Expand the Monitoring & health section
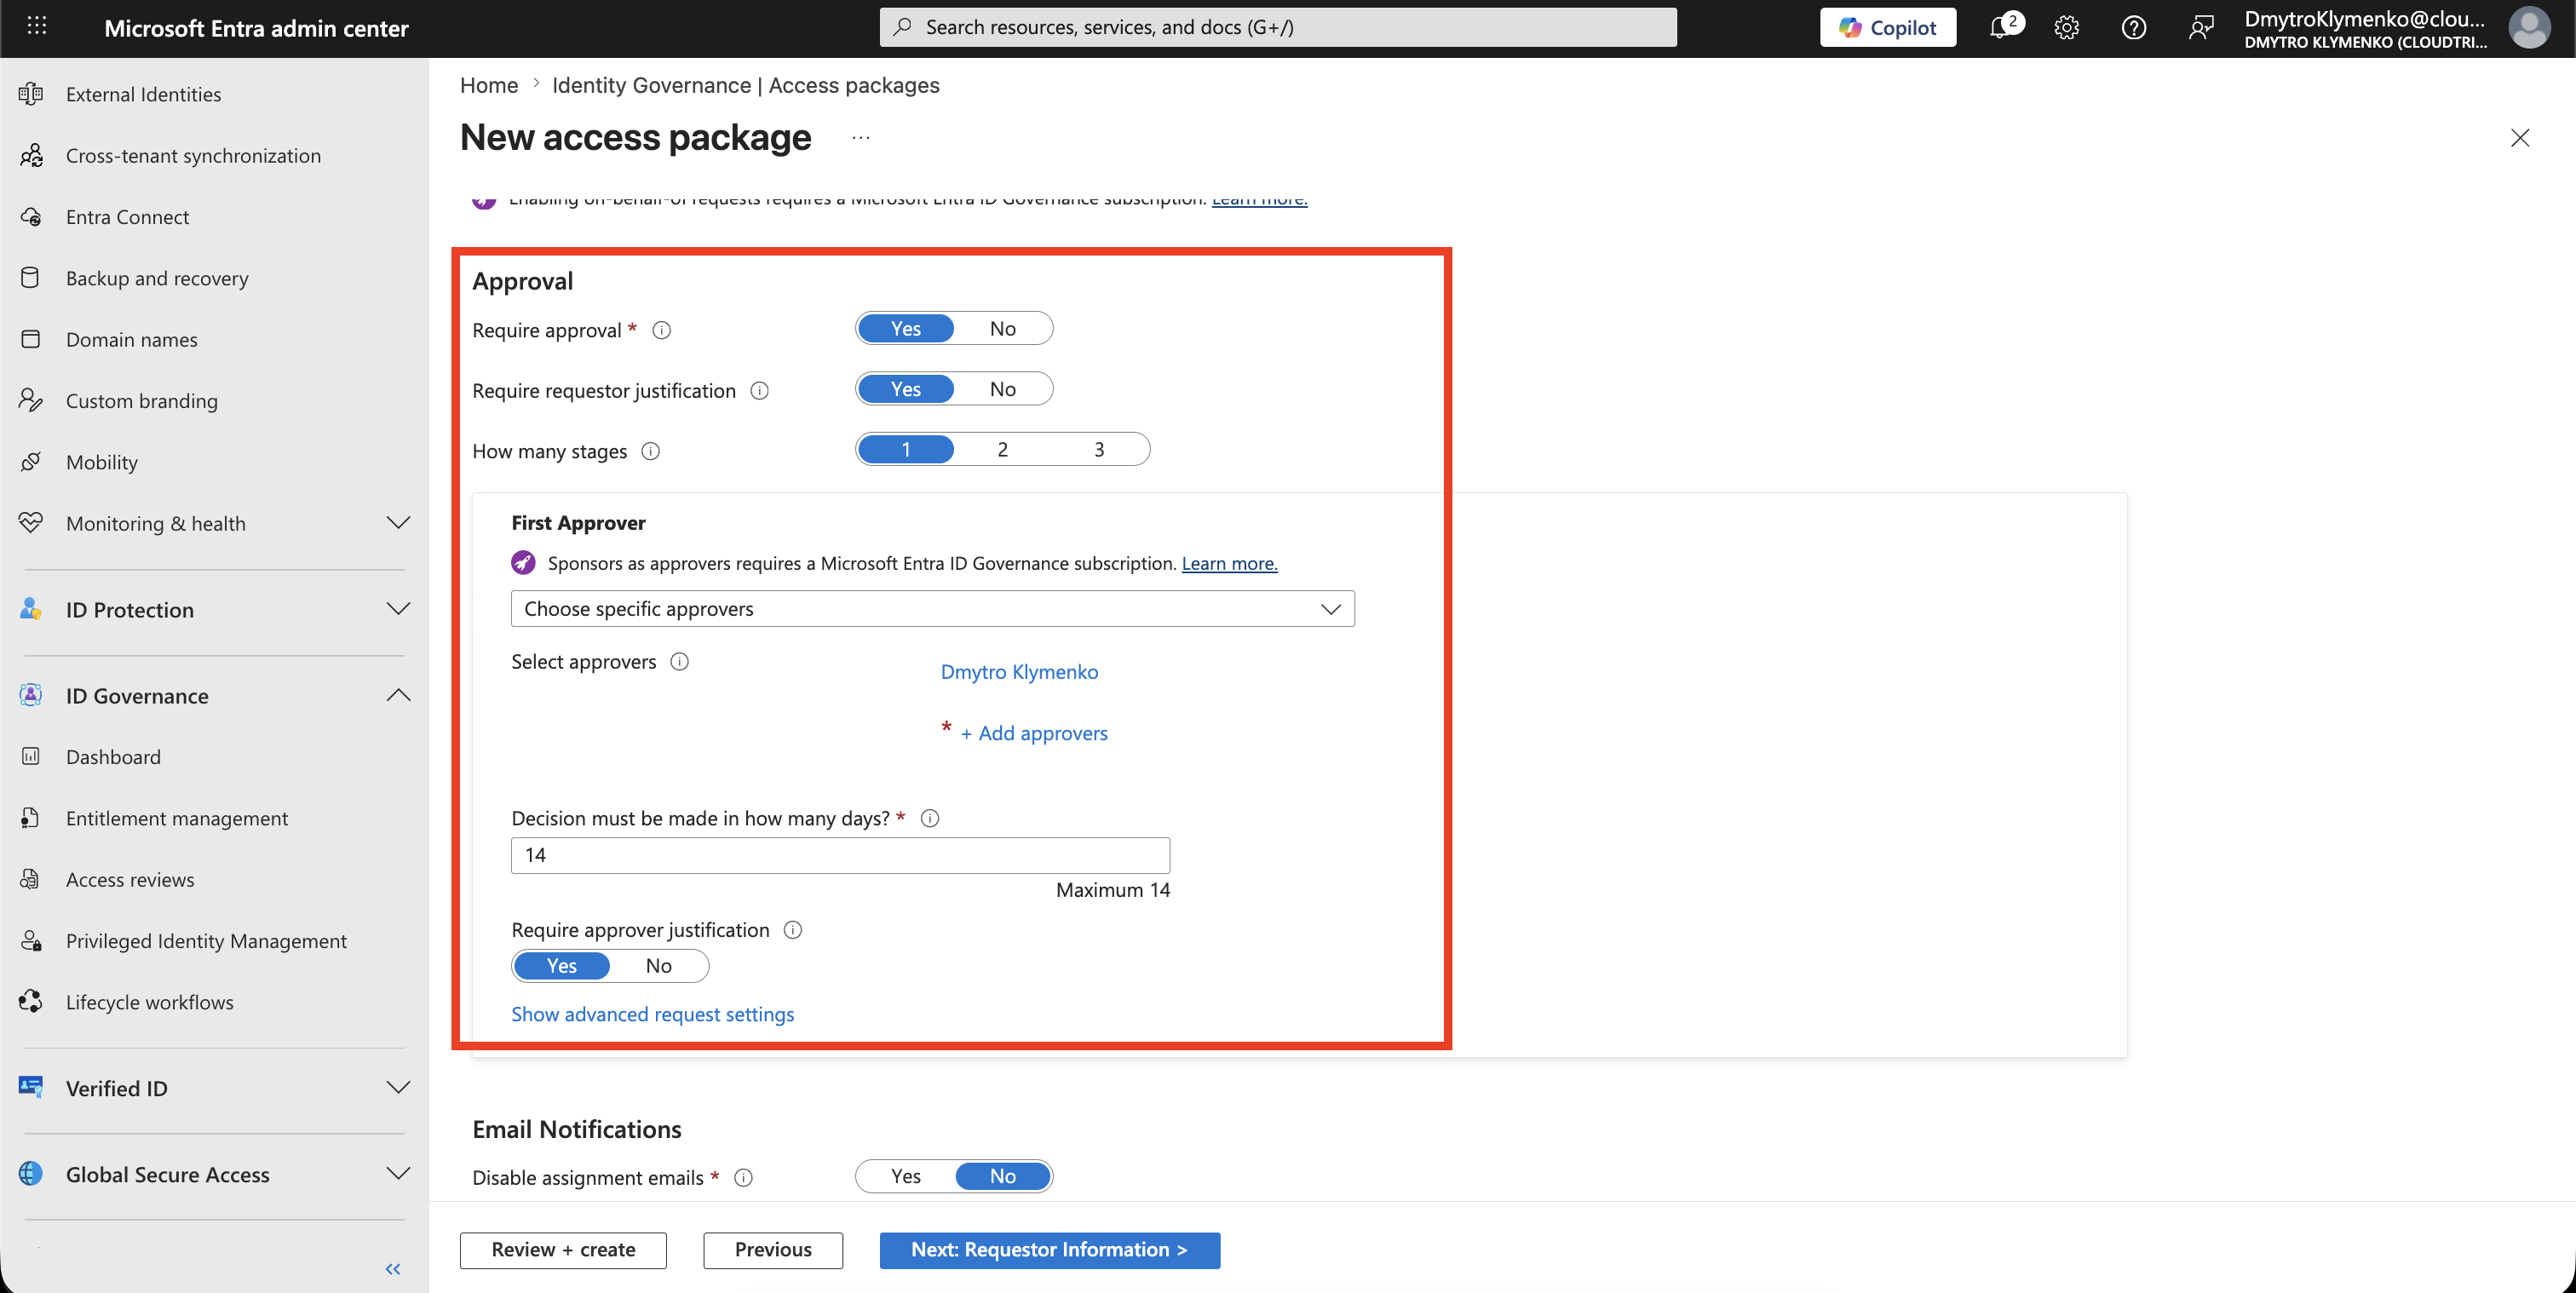This screenshot has height=1293, width=2576. point(398,523)
